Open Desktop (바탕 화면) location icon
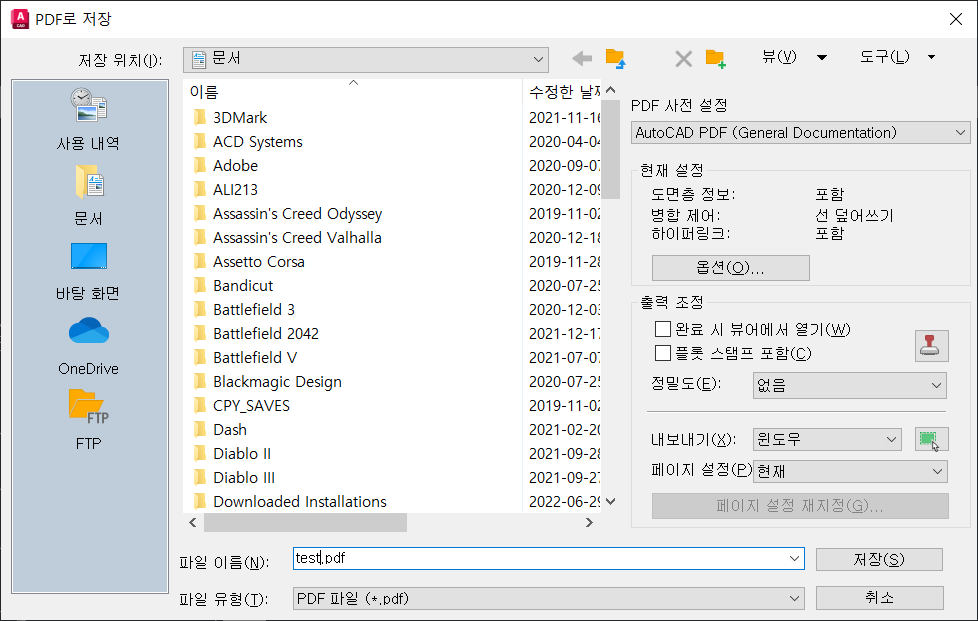 coord(88,271)
